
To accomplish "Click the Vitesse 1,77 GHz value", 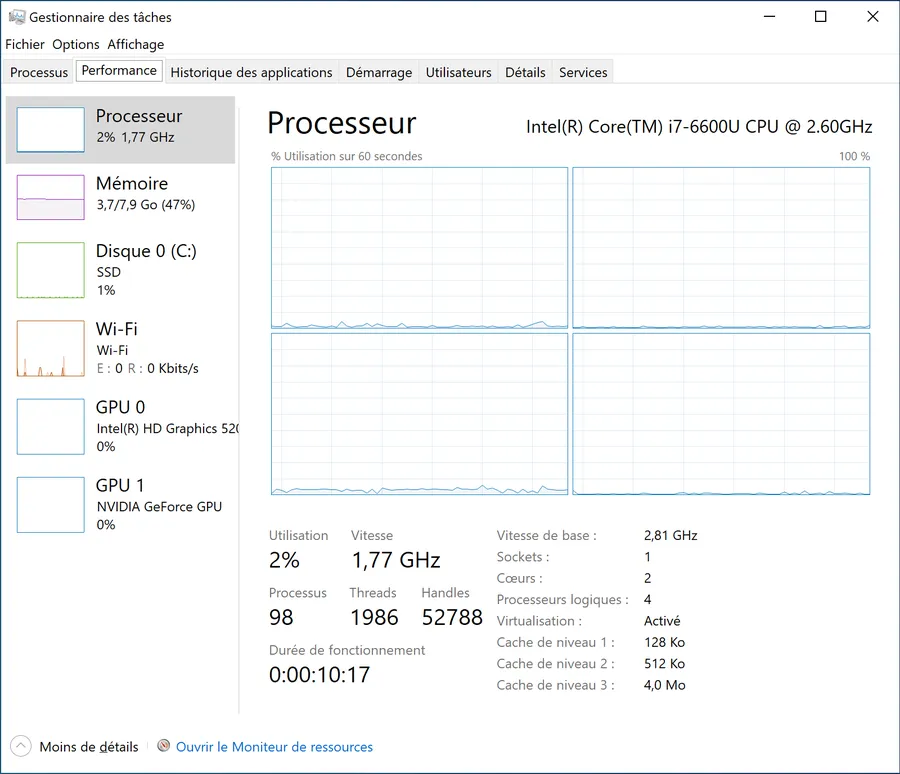I will pos(396,560).
